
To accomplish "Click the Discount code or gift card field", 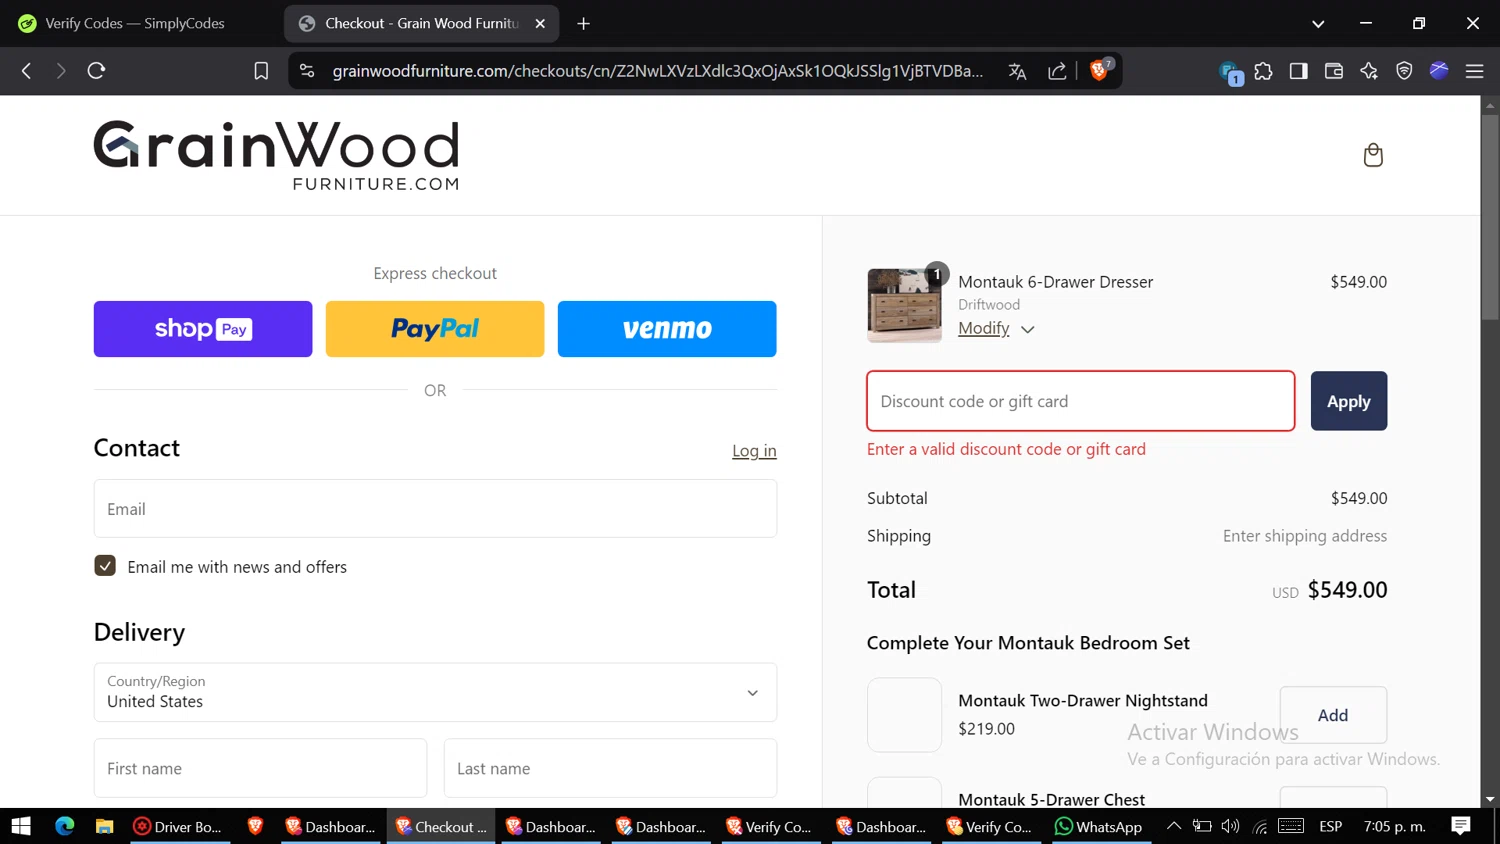I will click(x=1081, y=401).
